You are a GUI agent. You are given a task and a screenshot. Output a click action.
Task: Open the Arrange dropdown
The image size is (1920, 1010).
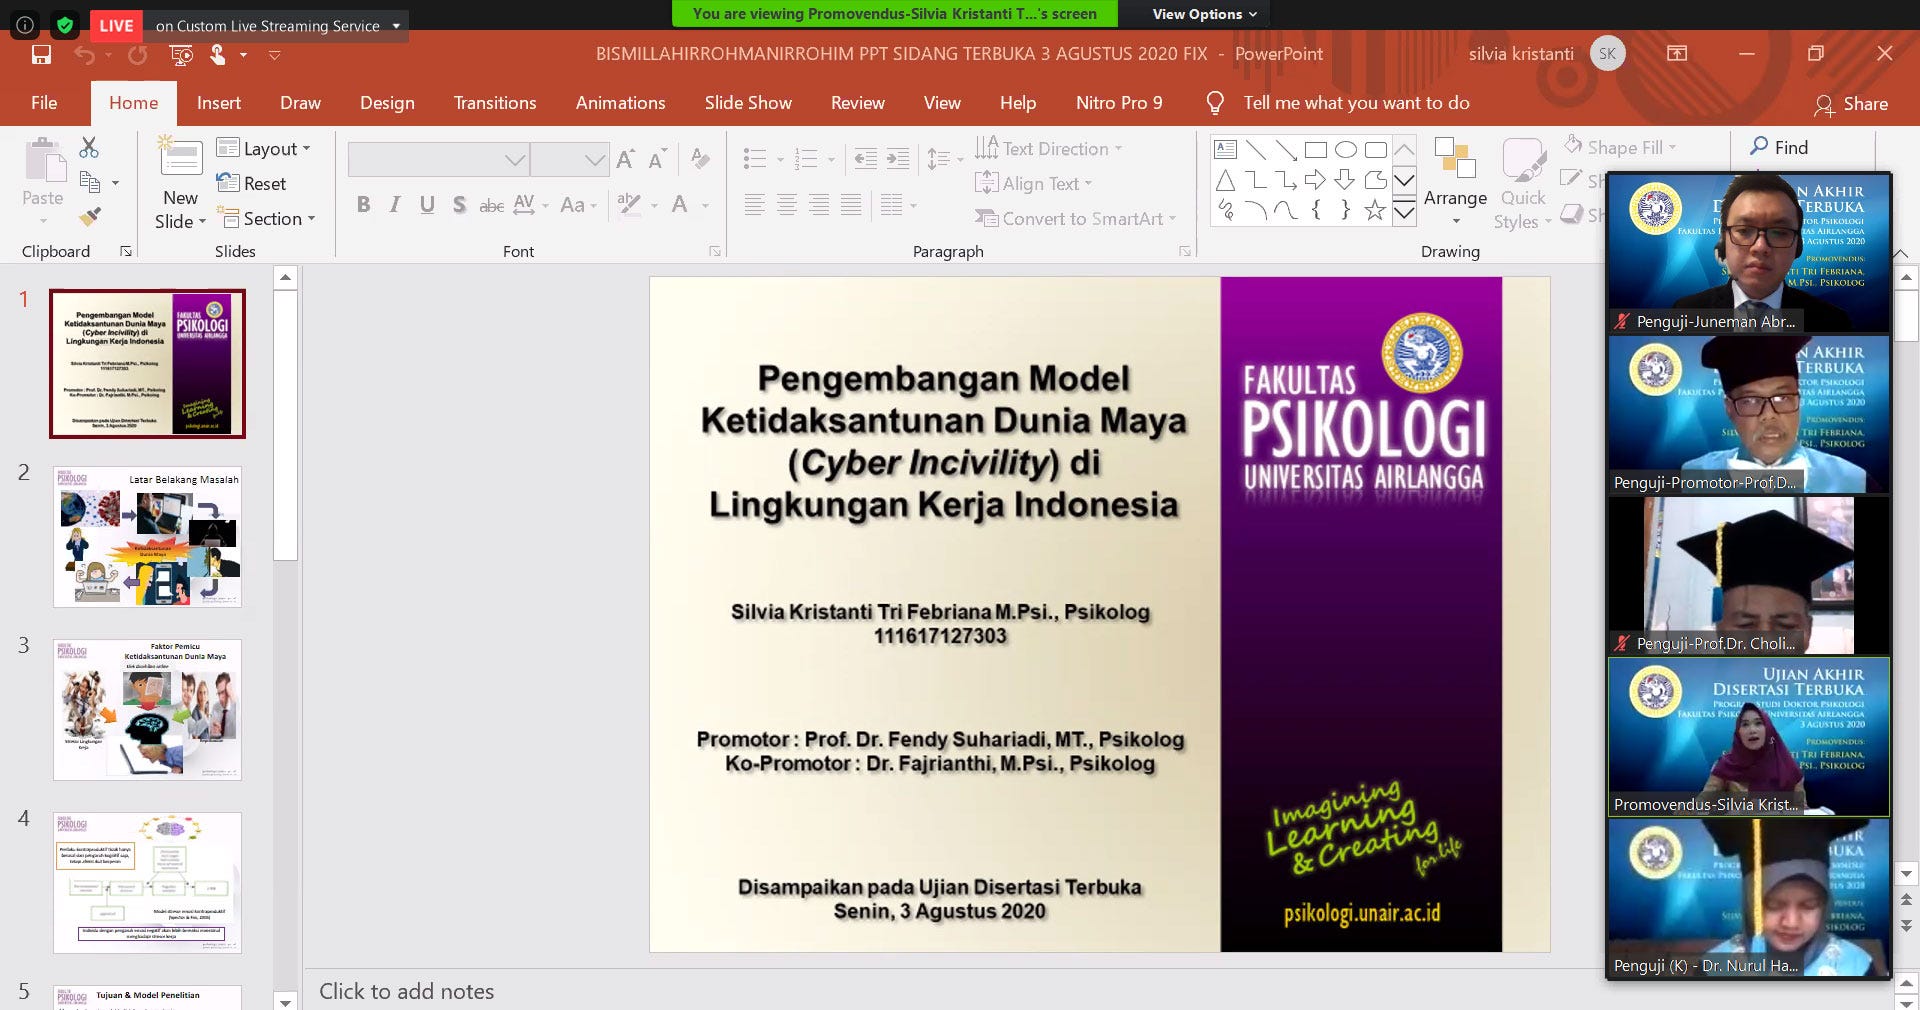coord(1455,181)
